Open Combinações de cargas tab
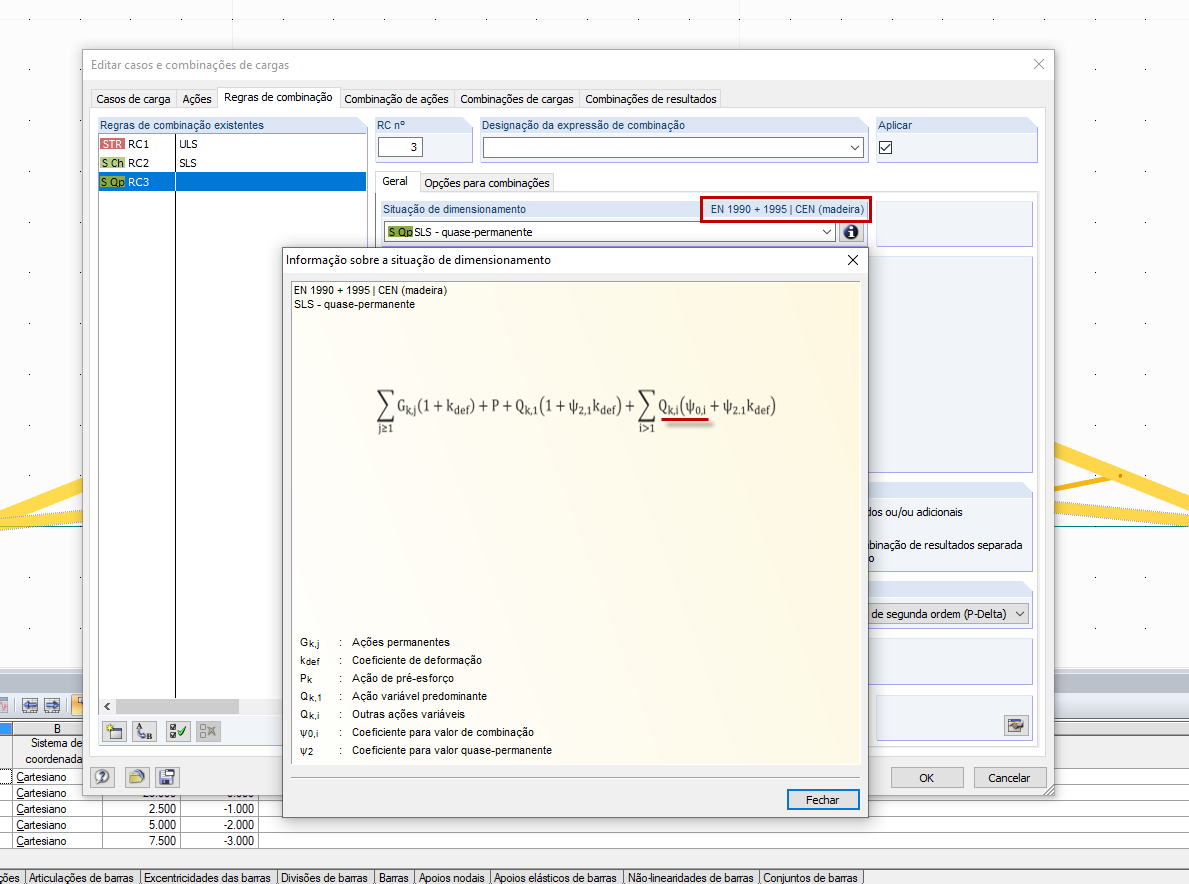This screenshot has height=884, width=1189. point(517,99)
